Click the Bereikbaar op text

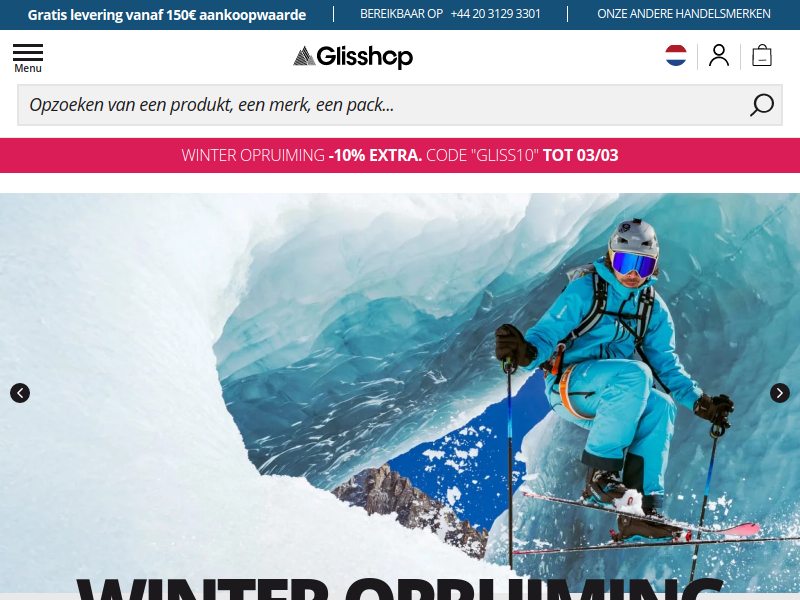(402, 14)
